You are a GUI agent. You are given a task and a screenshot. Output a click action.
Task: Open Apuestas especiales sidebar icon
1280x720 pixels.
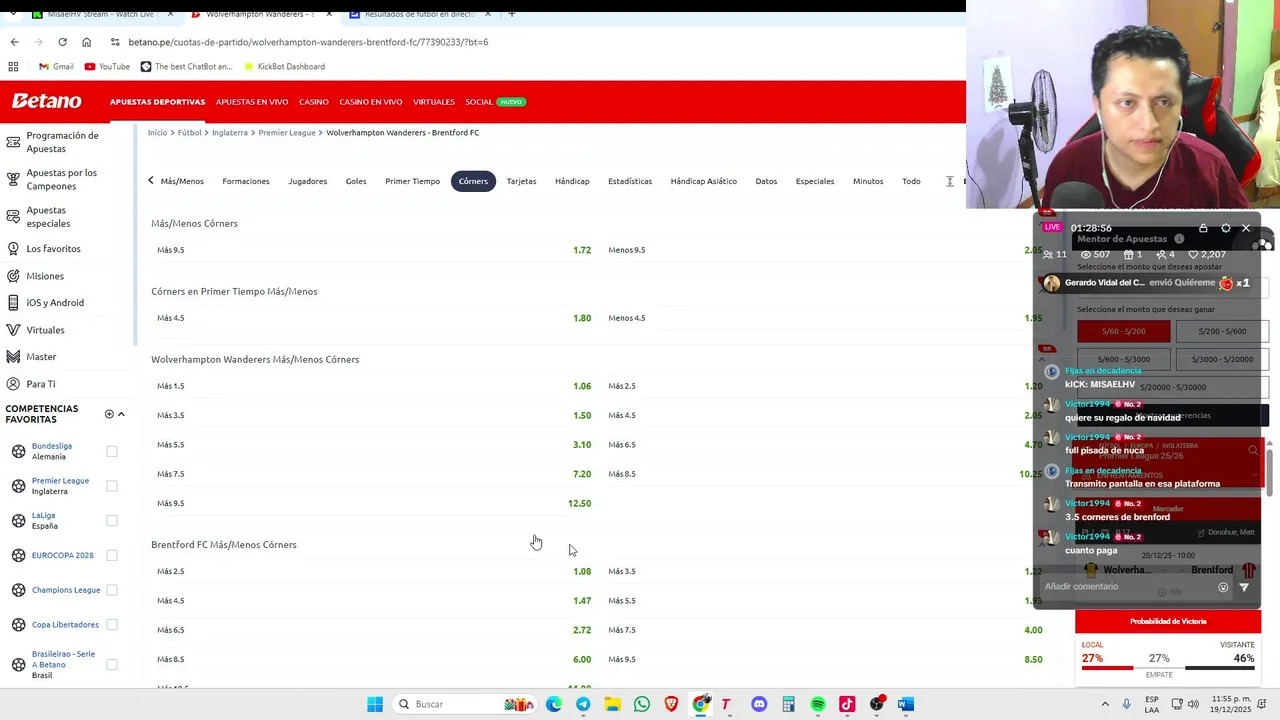13,217
